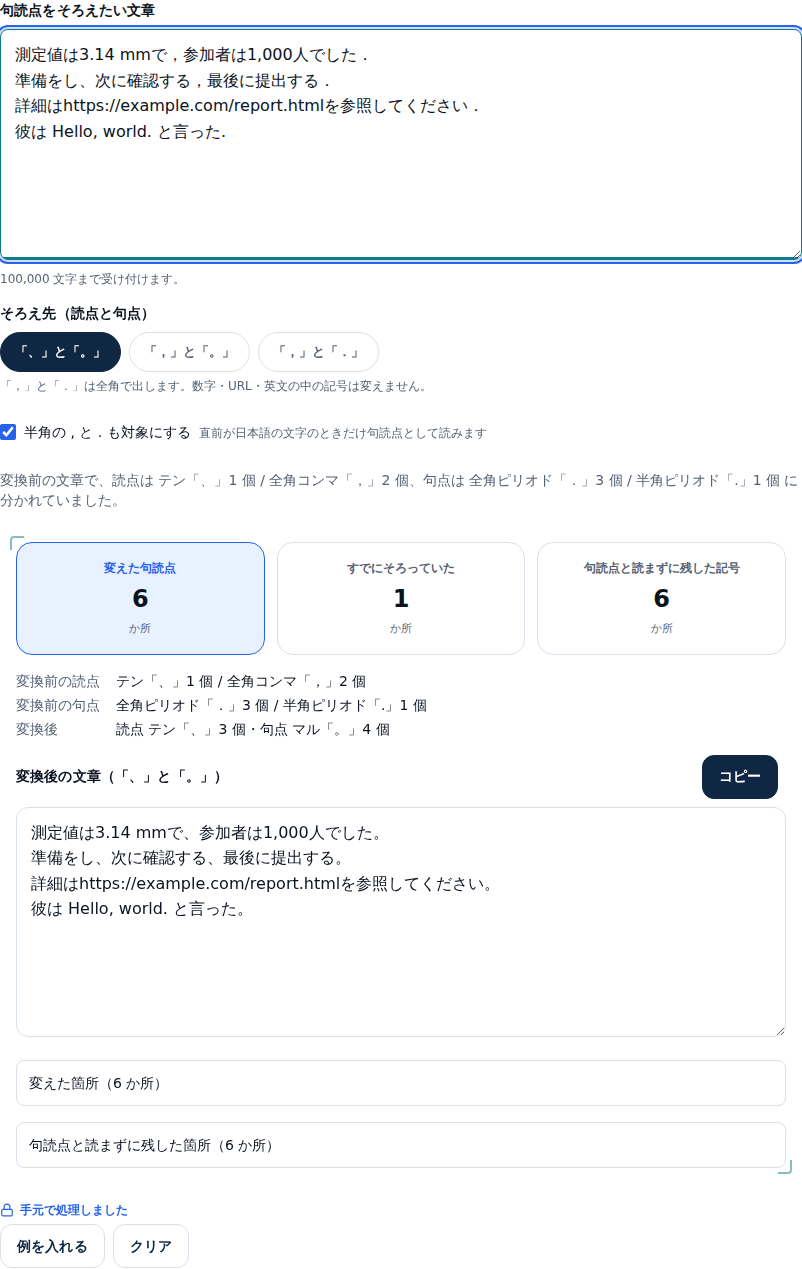
Task: Click the converted text output area
Action: click(x=401, y=922)
